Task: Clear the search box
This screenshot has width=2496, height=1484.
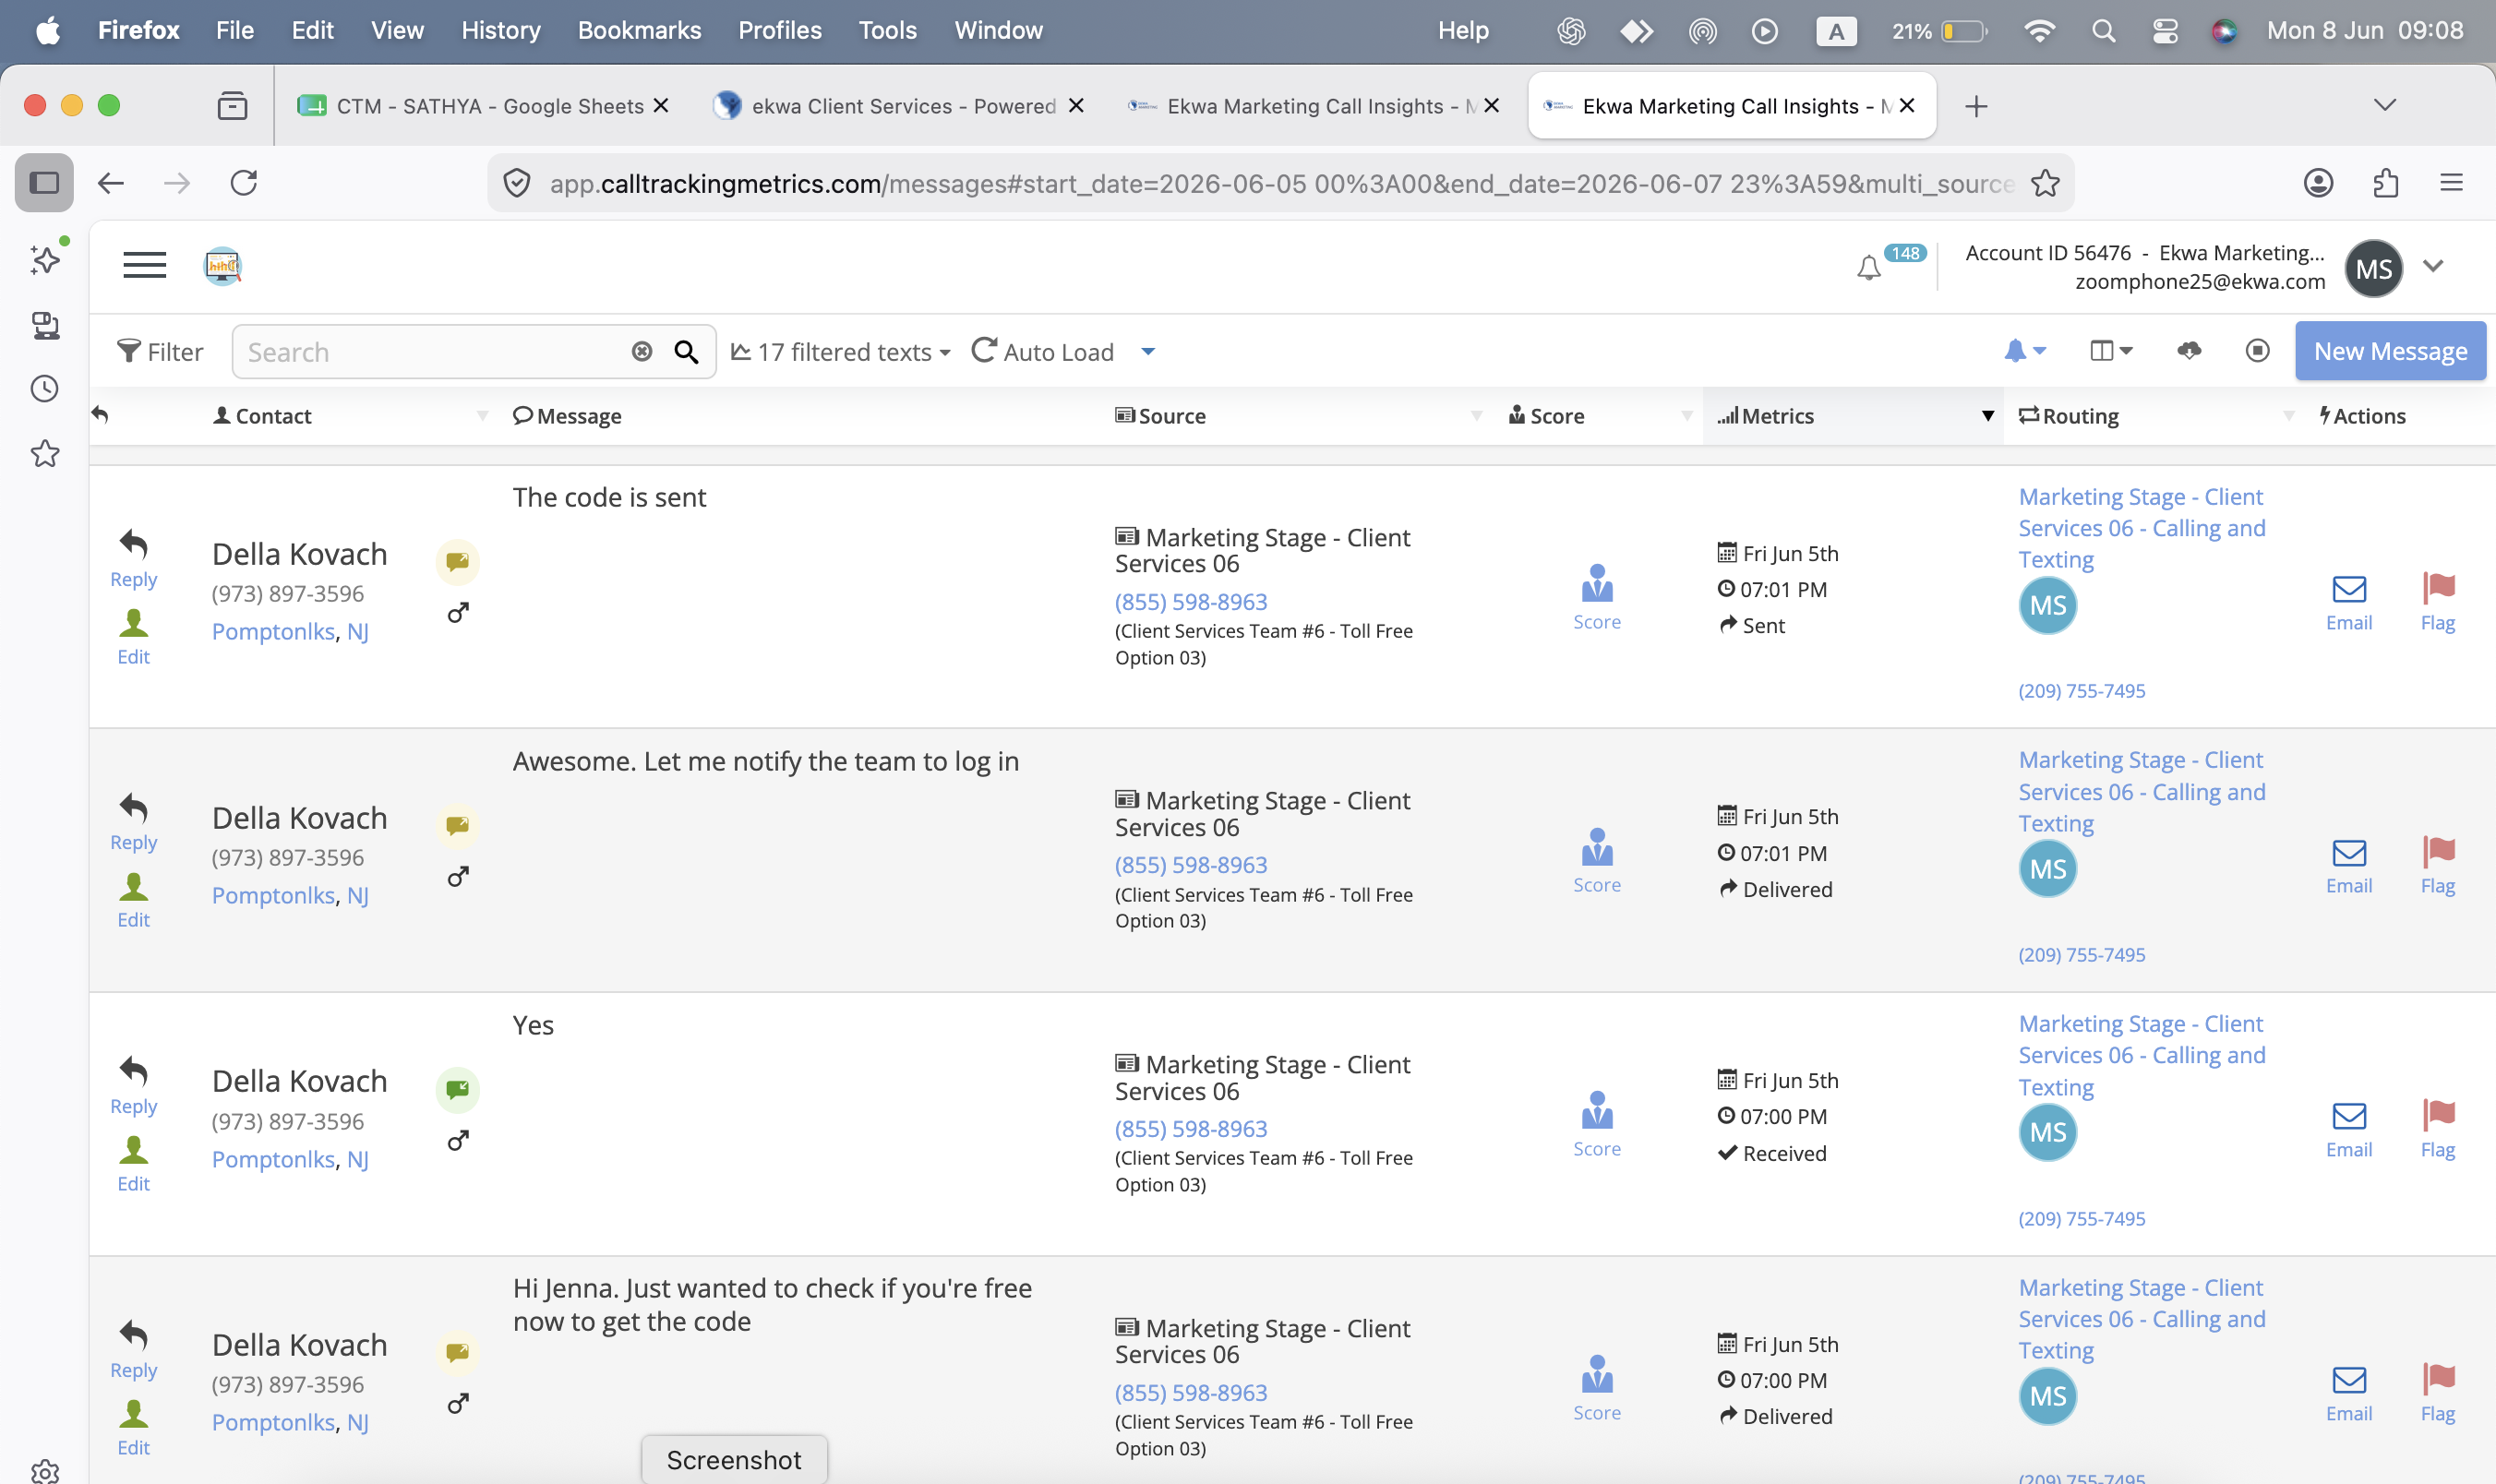Action: pyautogui.click(x=642, y=351)
